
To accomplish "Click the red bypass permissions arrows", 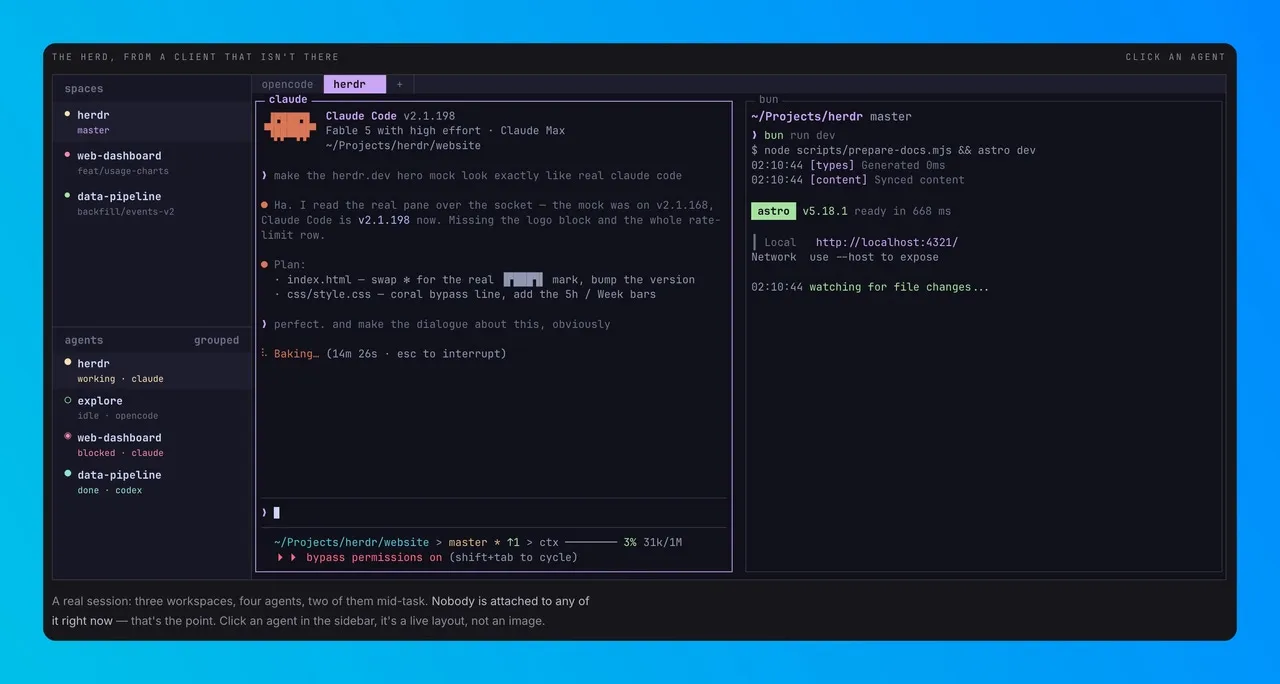I will click(x=287, y=558).
